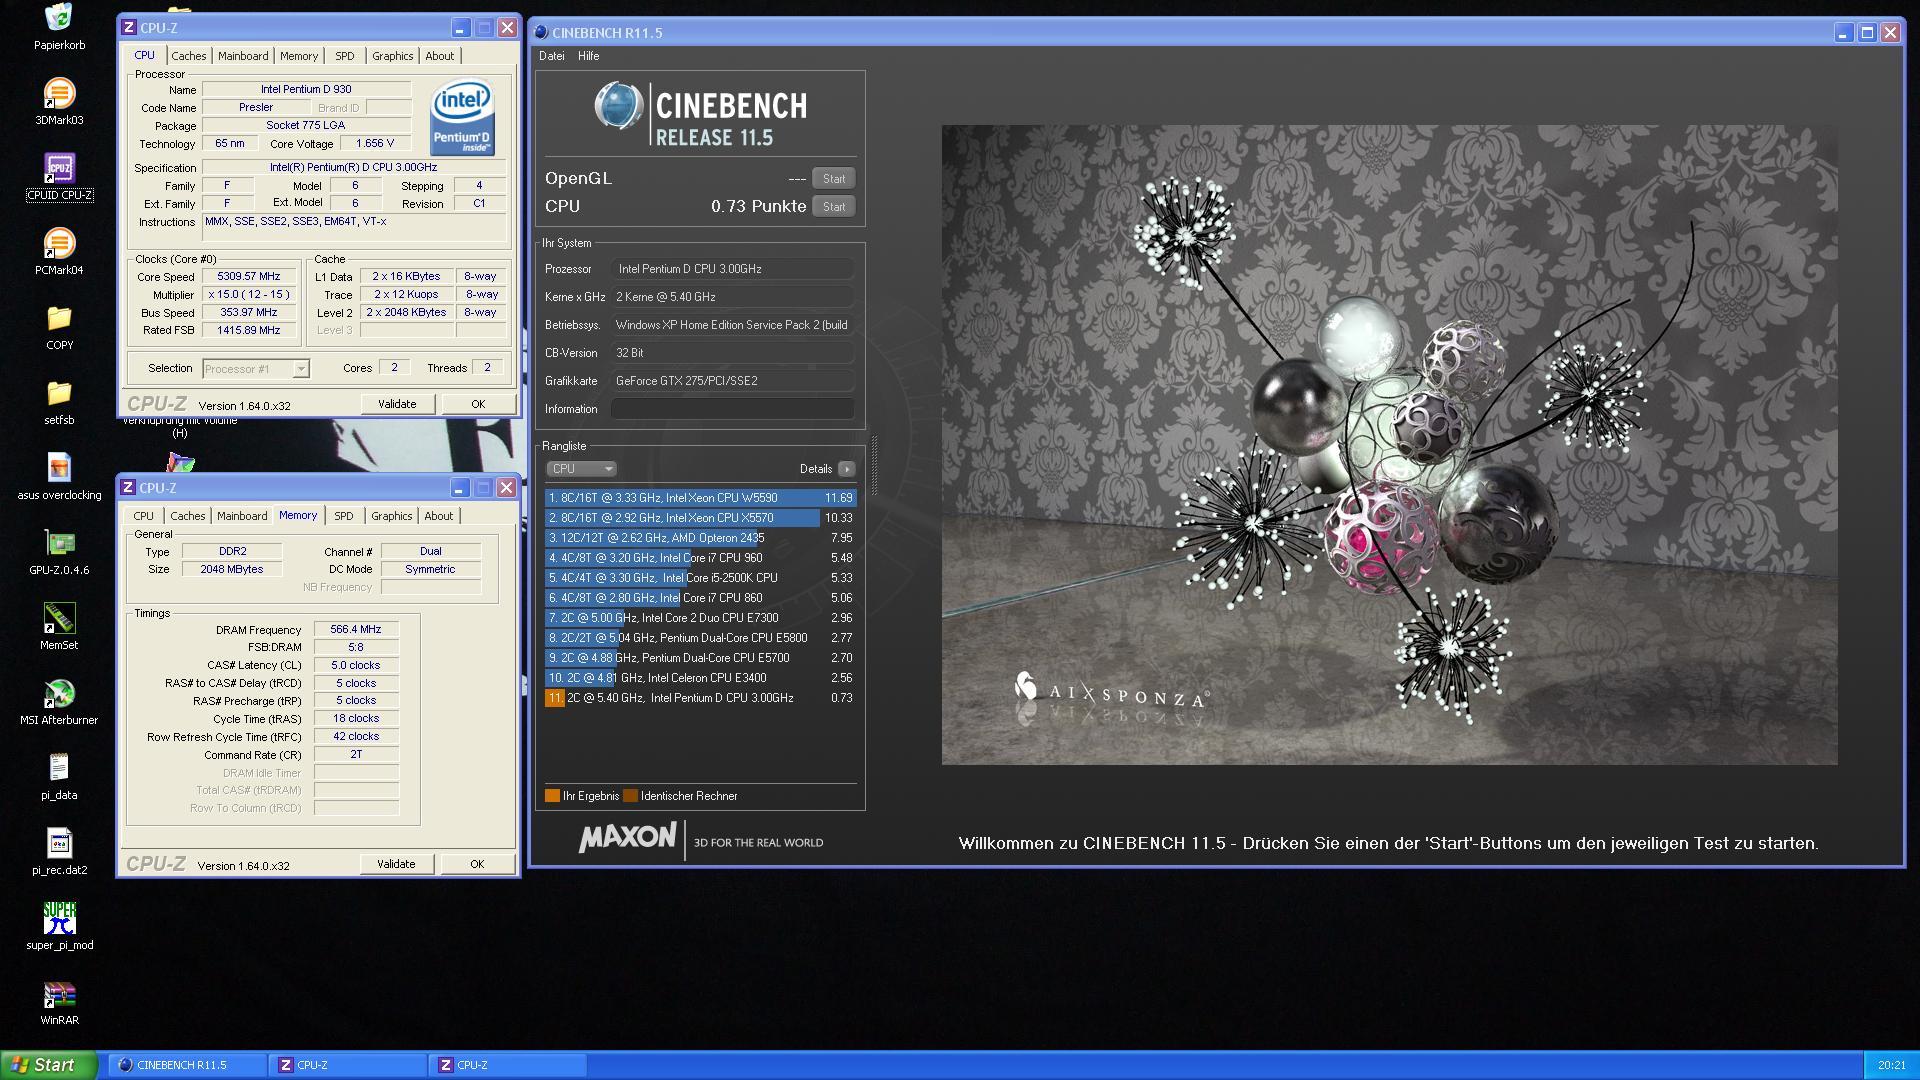Open the Hilfe menu in Cinebench

click(588, 56)
